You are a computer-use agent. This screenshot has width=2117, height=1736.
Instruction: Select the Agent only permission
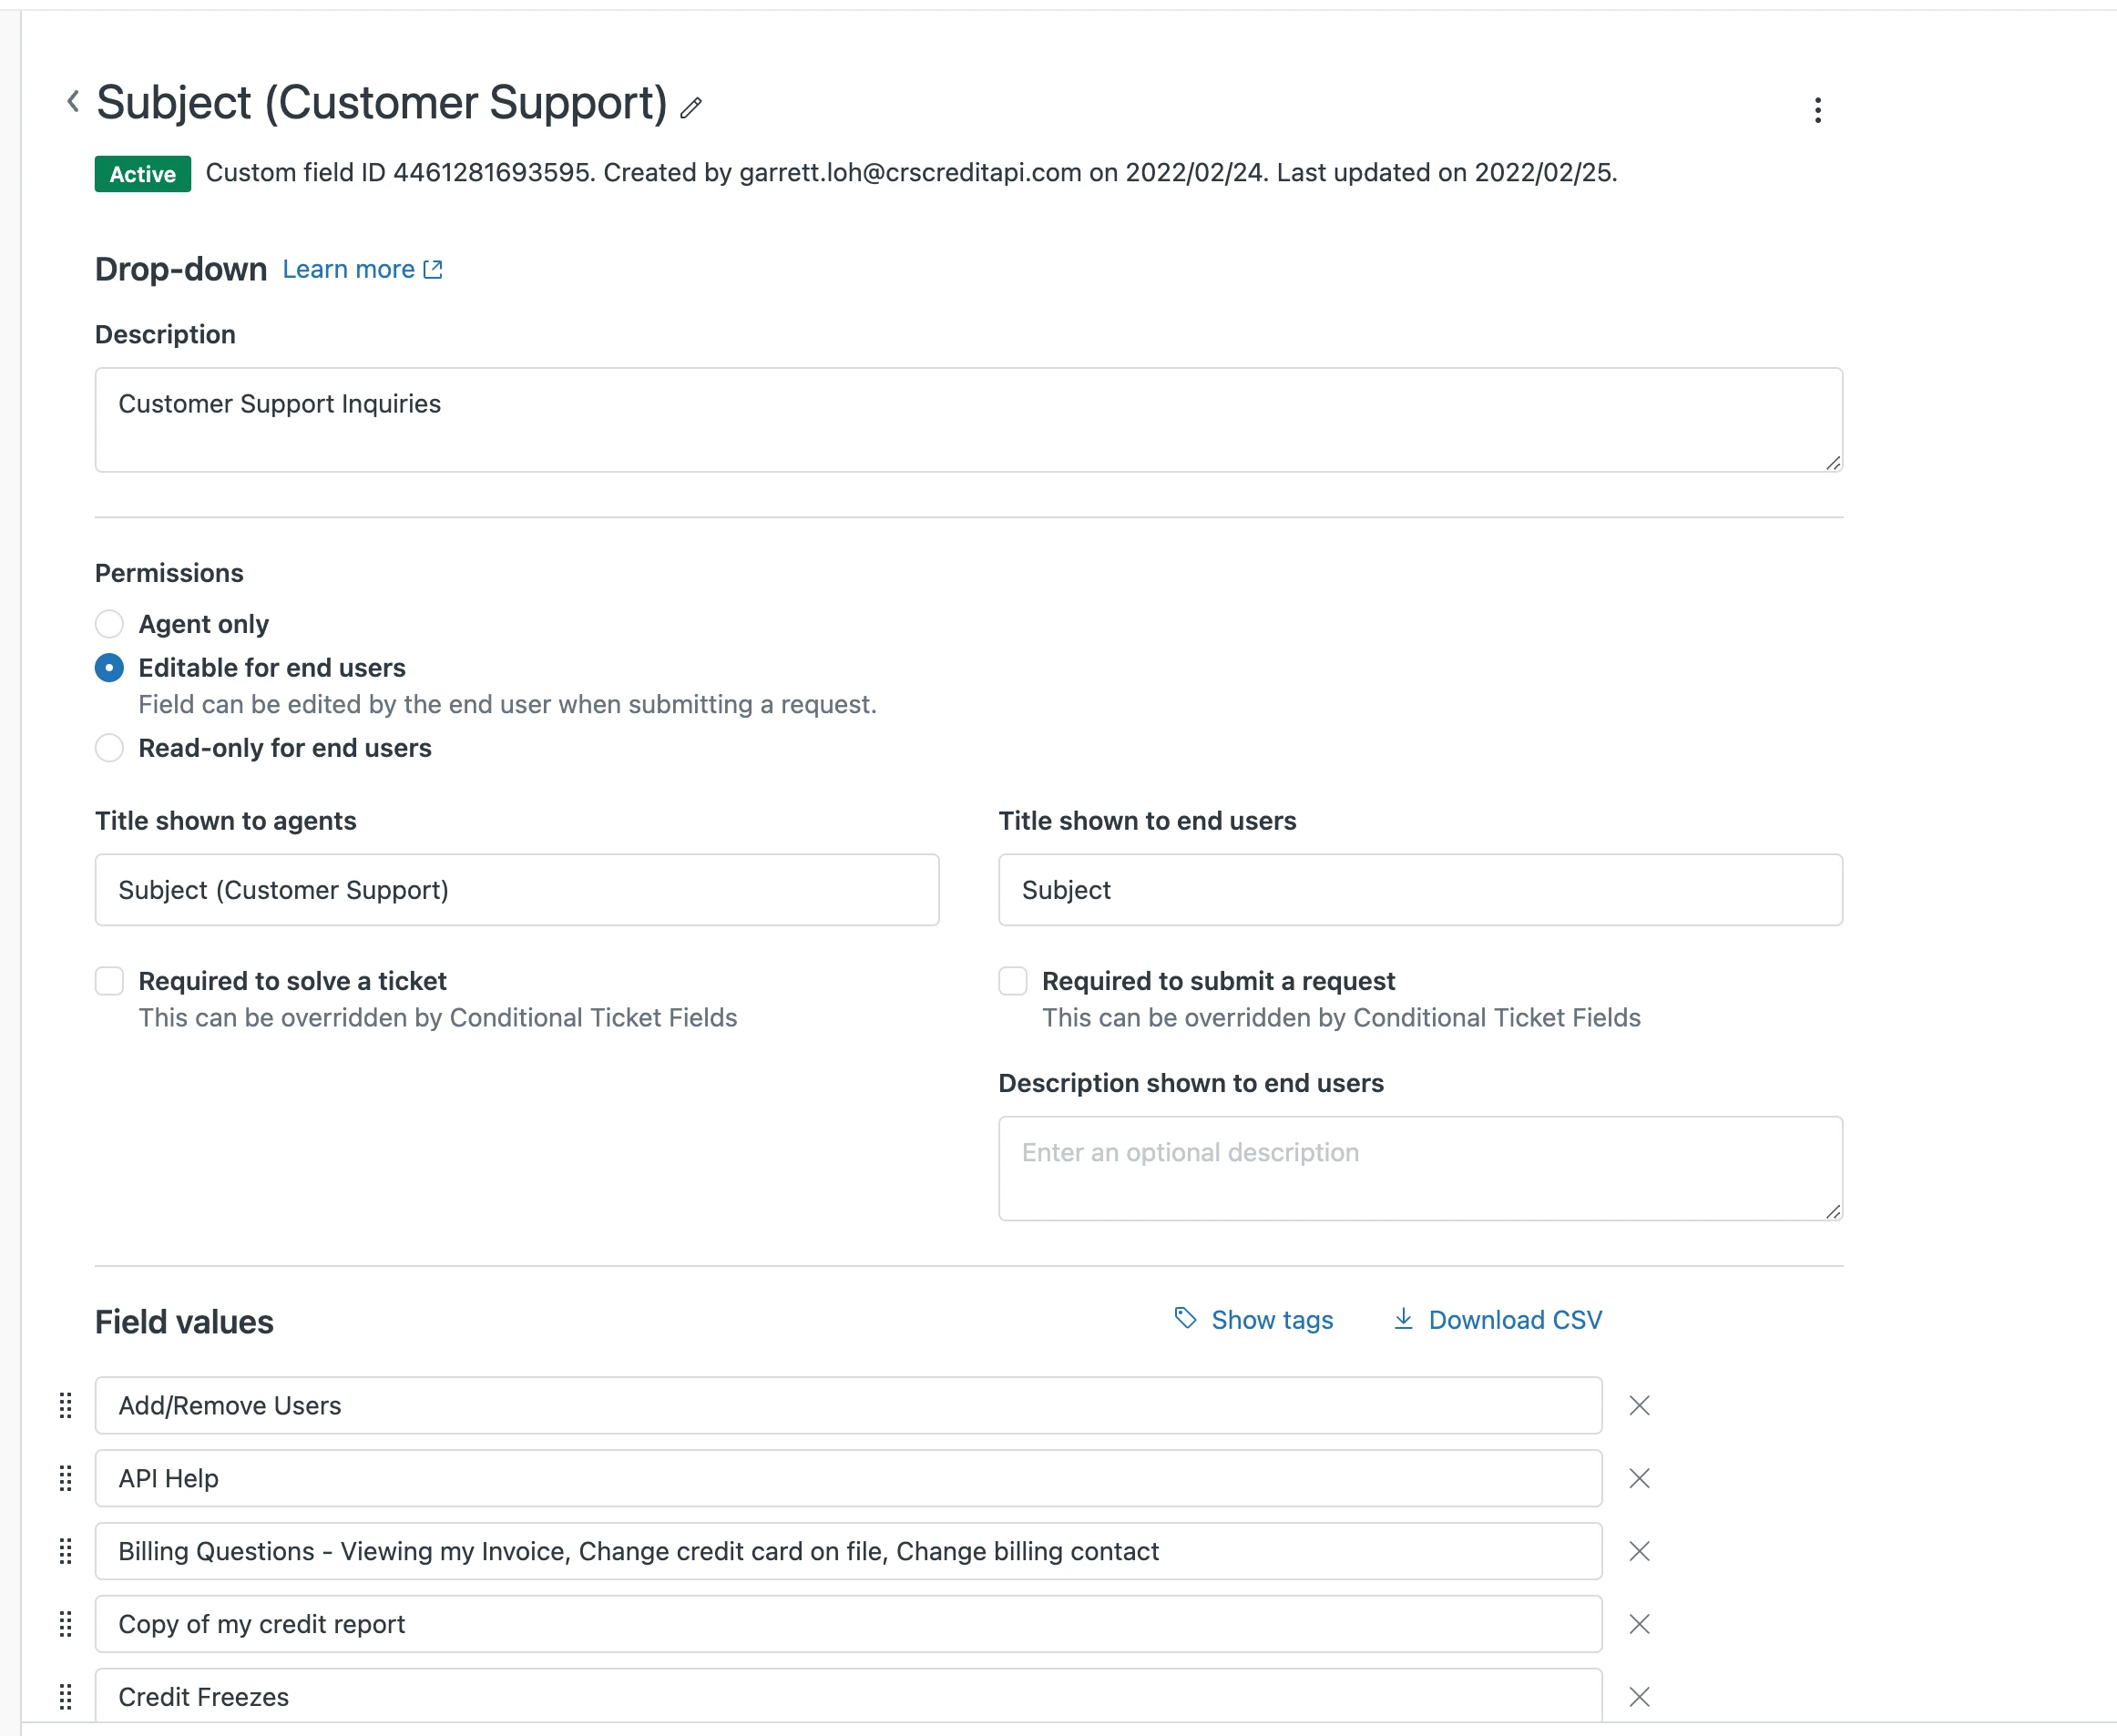[x=109, y=624]
